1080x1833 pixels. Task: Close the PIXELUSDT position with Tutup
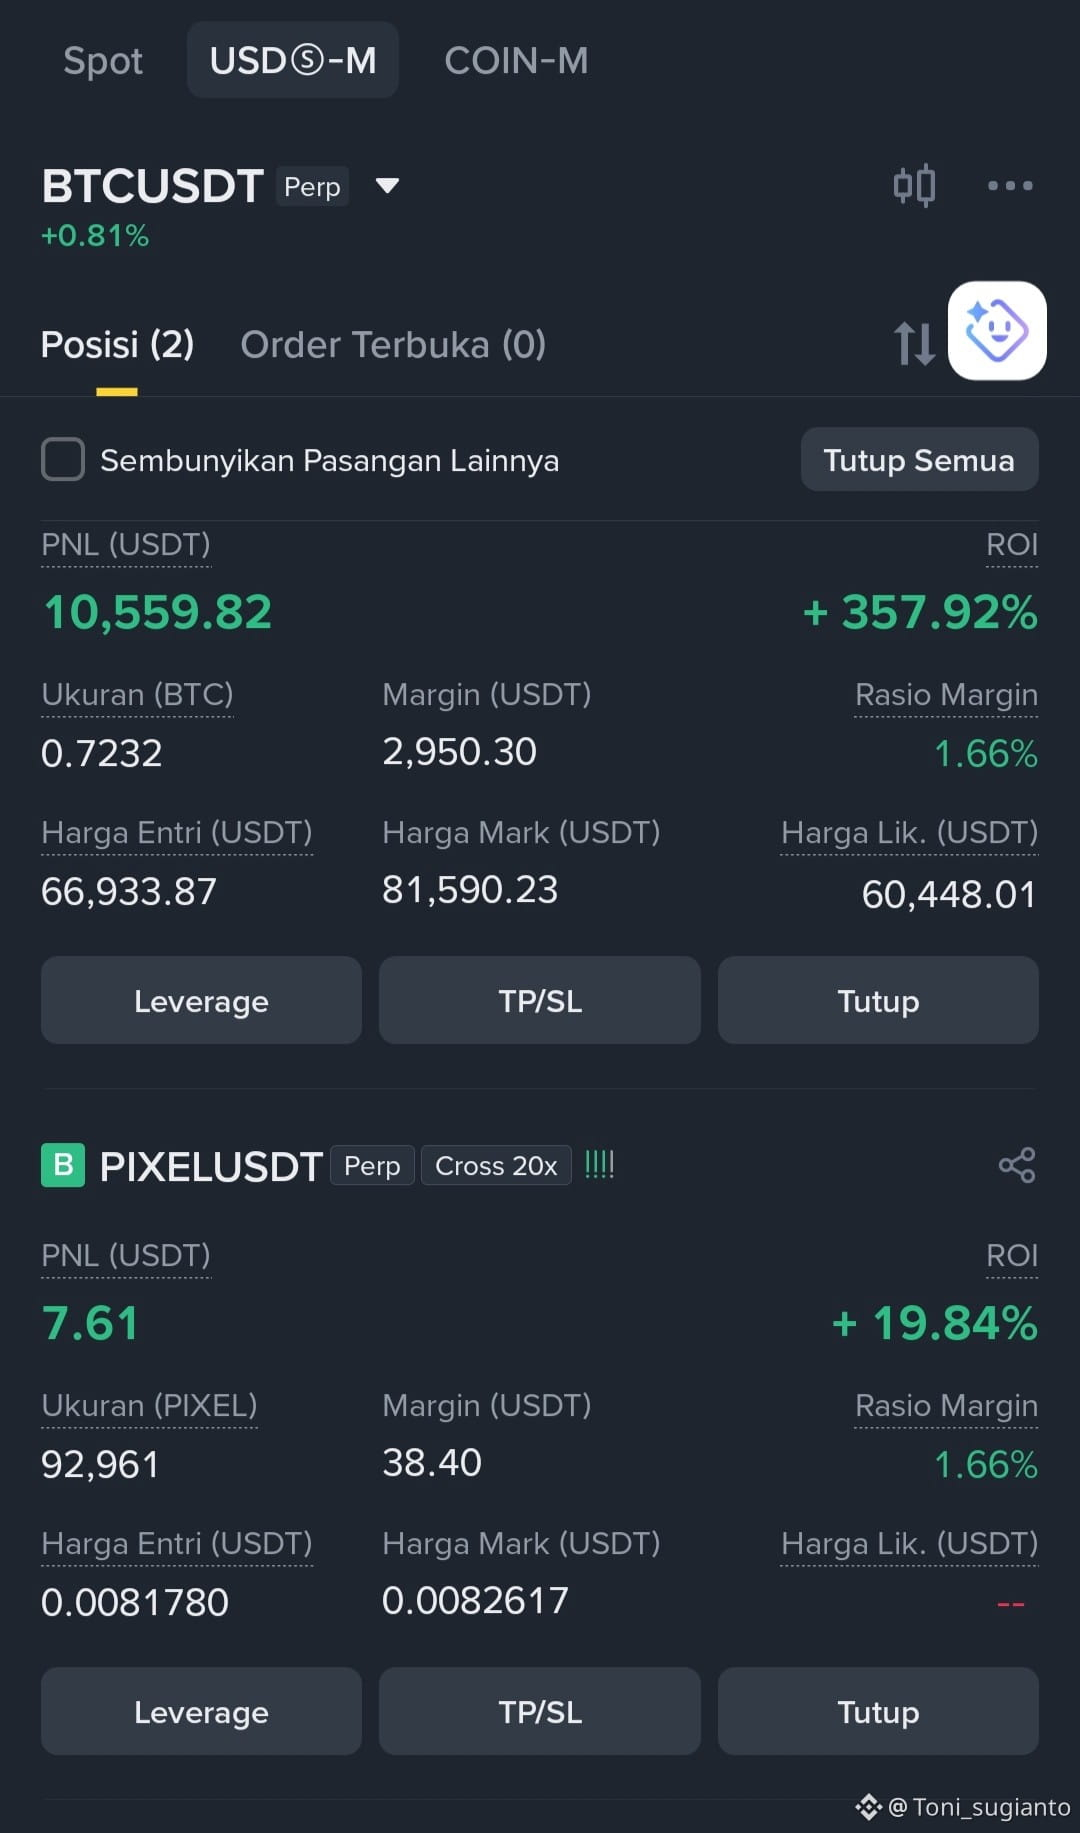click(878, 1711)
